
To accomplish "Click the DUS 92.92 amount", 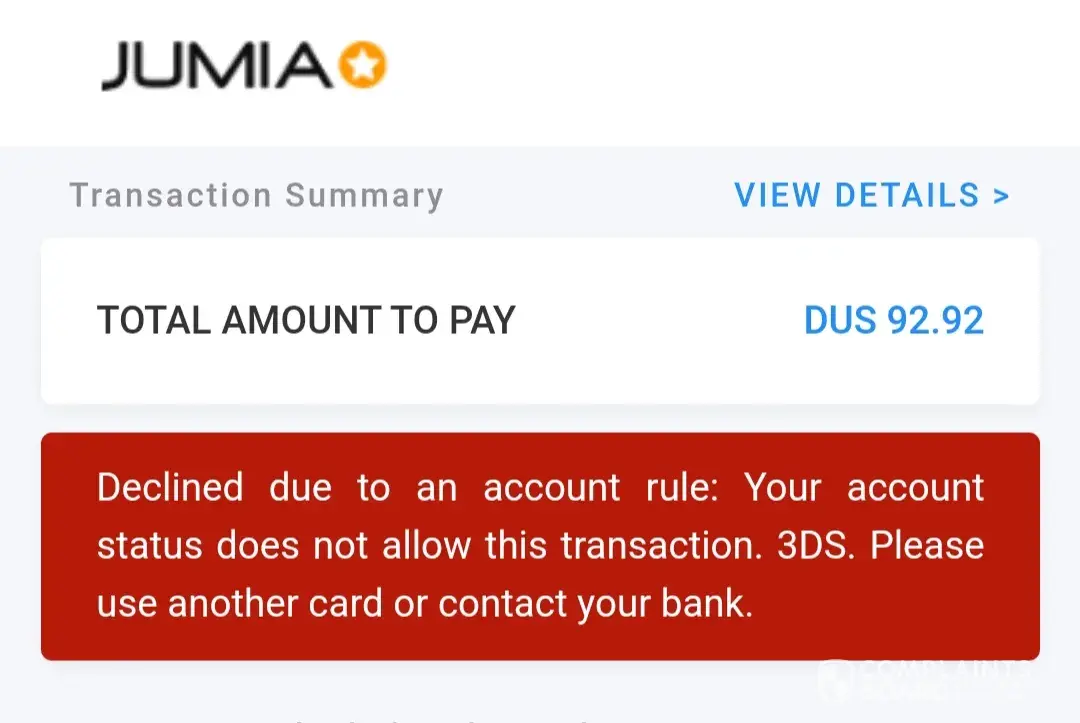I will [894, 320].
